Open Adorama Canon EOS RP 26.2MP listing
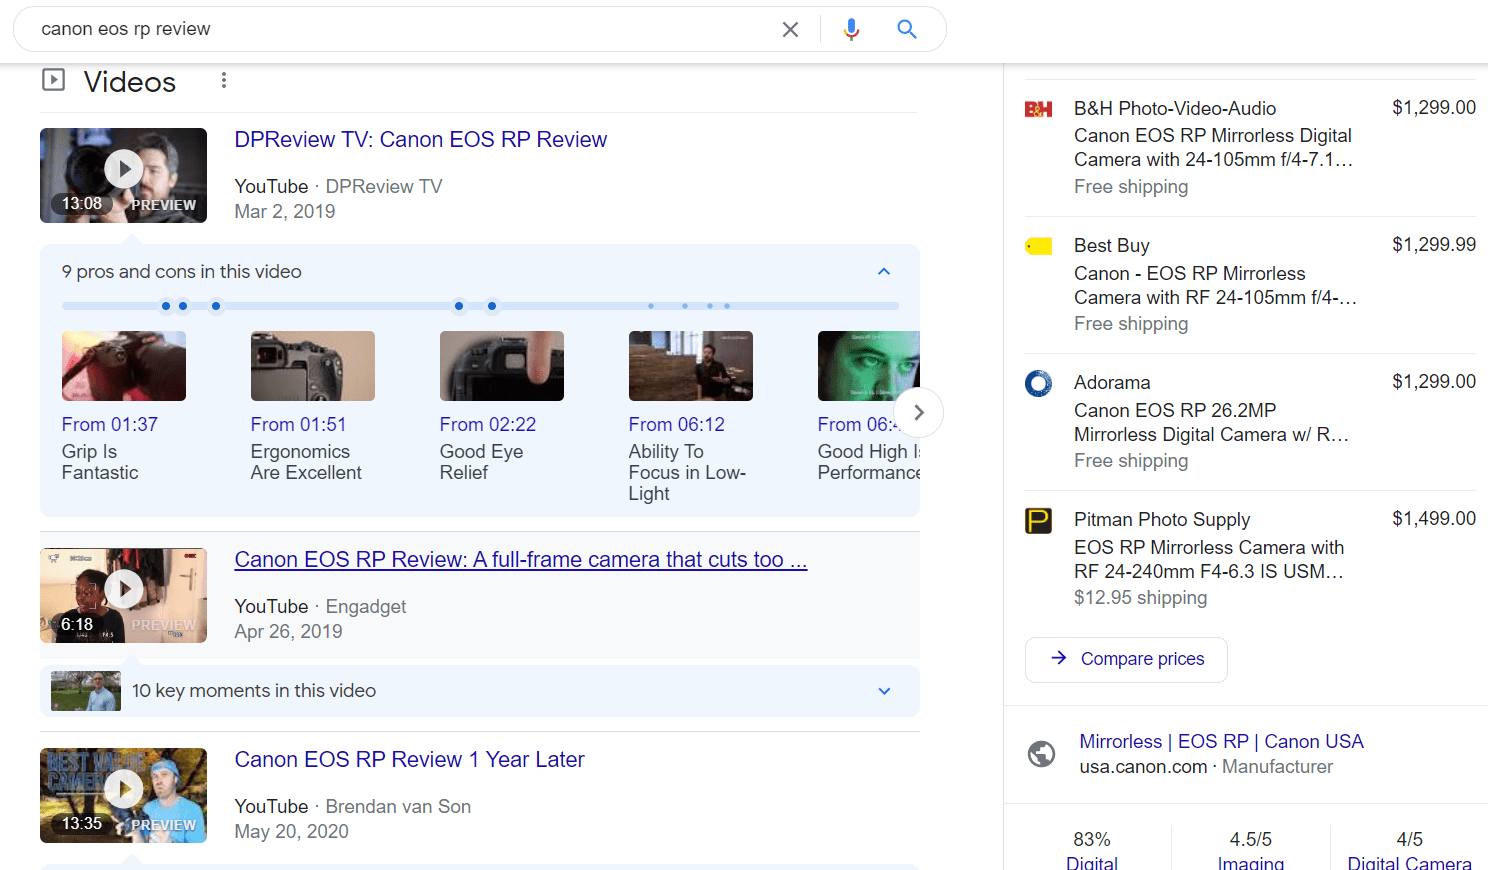 pyautogui.click(x=1211, y=423)
